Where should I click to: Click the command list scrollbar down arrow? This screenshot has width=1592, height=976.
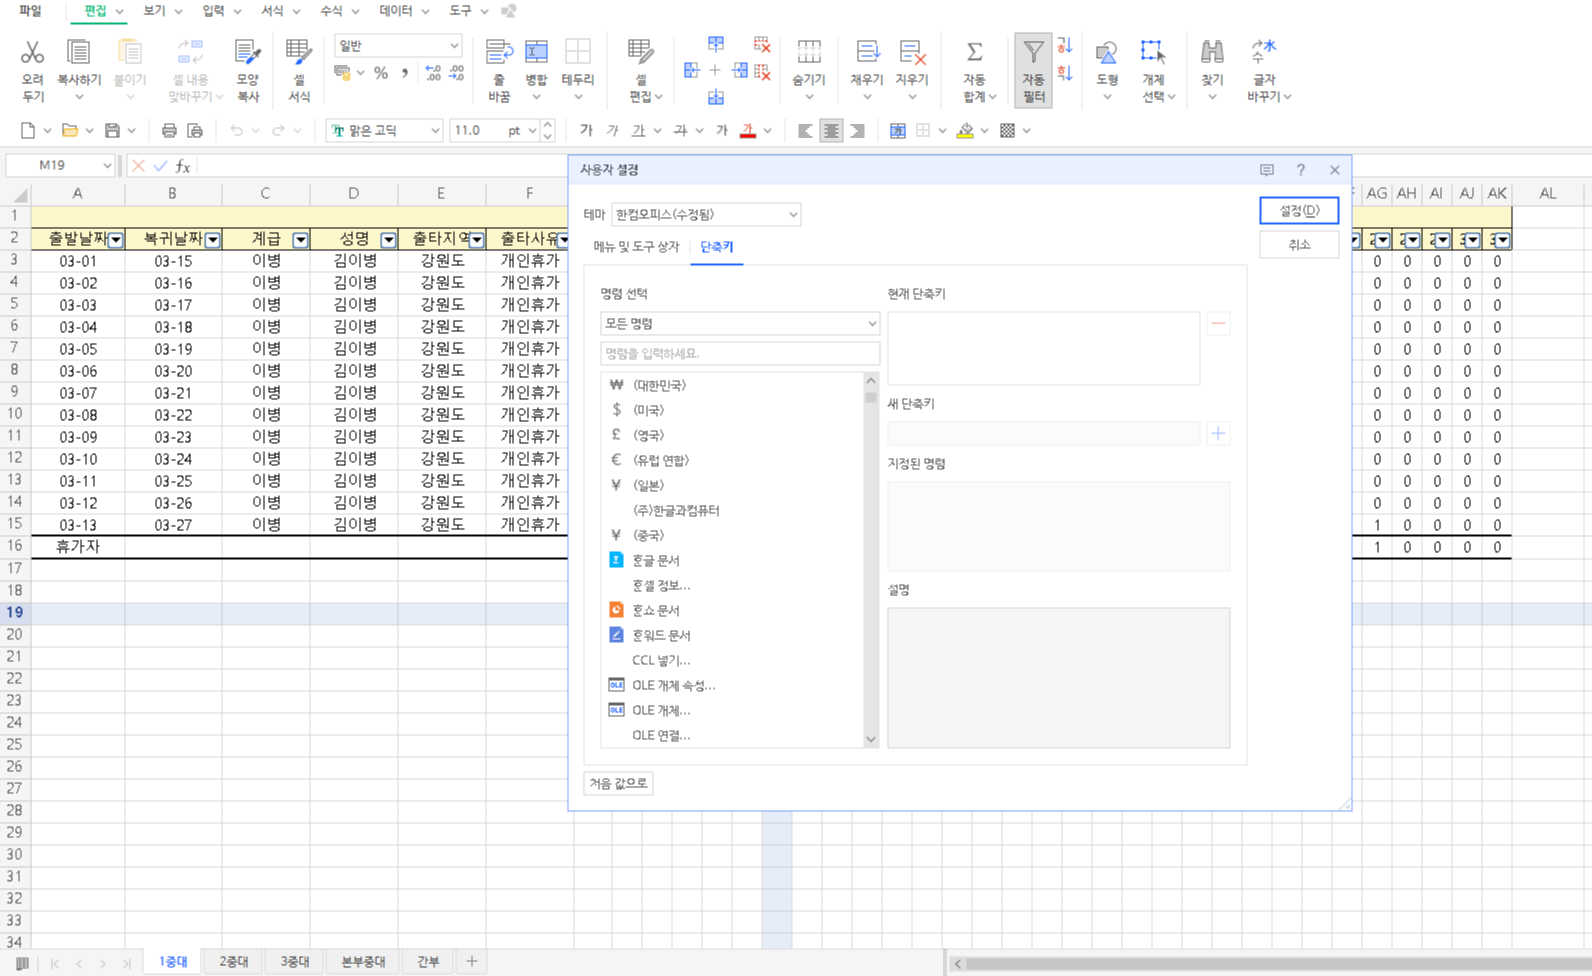pos(871,739)
